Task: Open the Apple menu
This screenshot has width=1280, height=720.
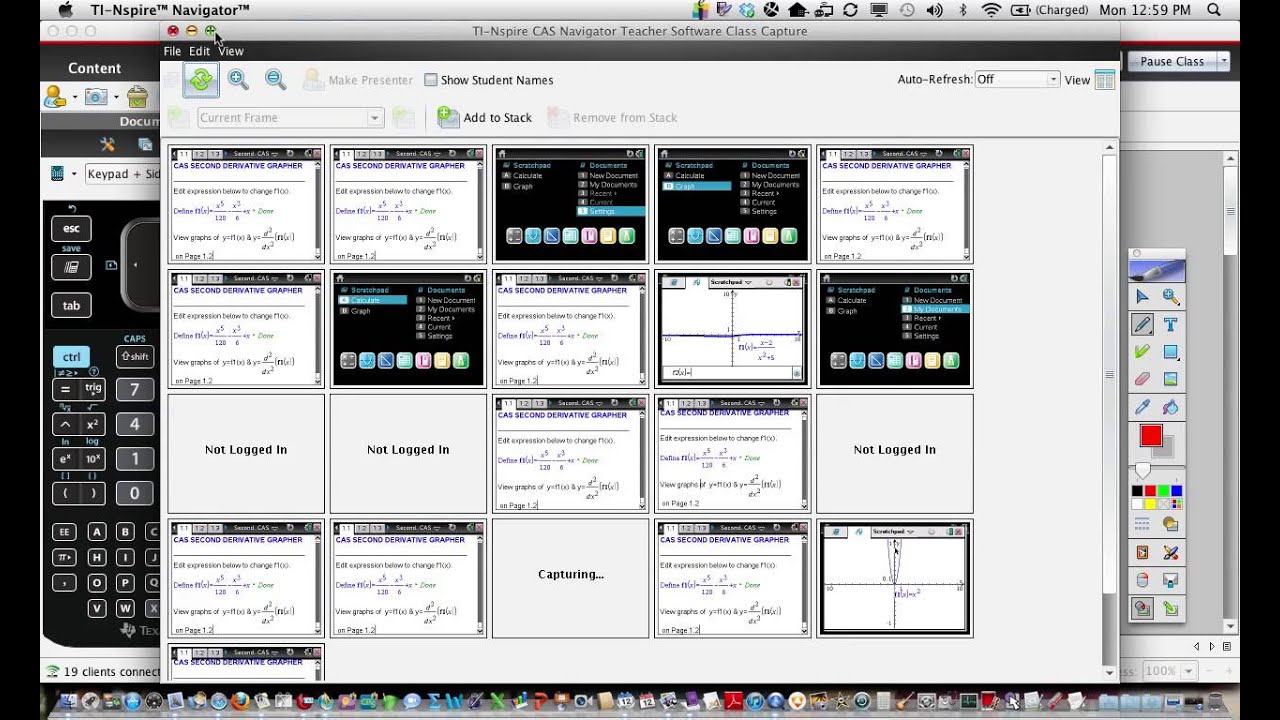Action: coord(66,10)
